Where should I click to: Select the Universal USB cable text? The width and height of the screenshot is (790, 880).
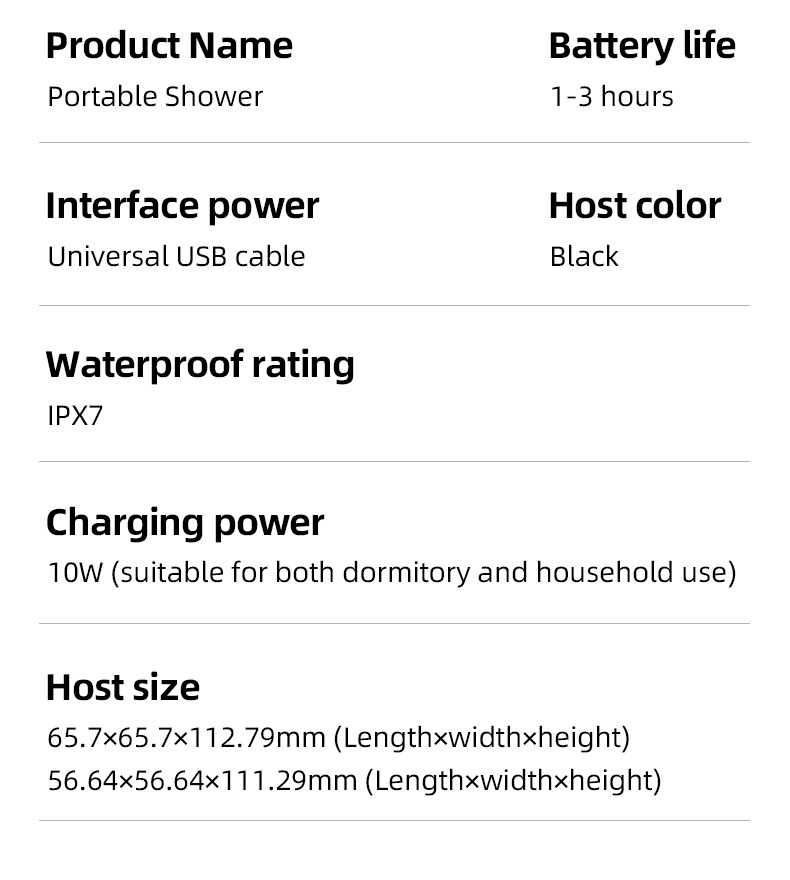click(x=176, y=256)
